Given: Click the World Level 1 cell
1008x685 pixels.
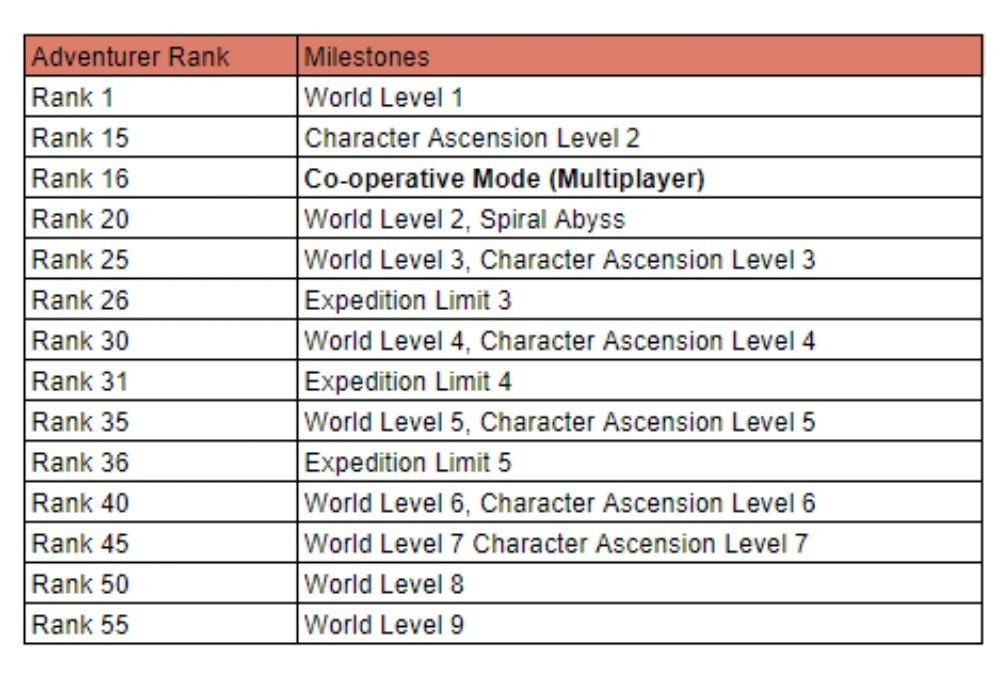Looking at the screenshot, I should point(640,96).
